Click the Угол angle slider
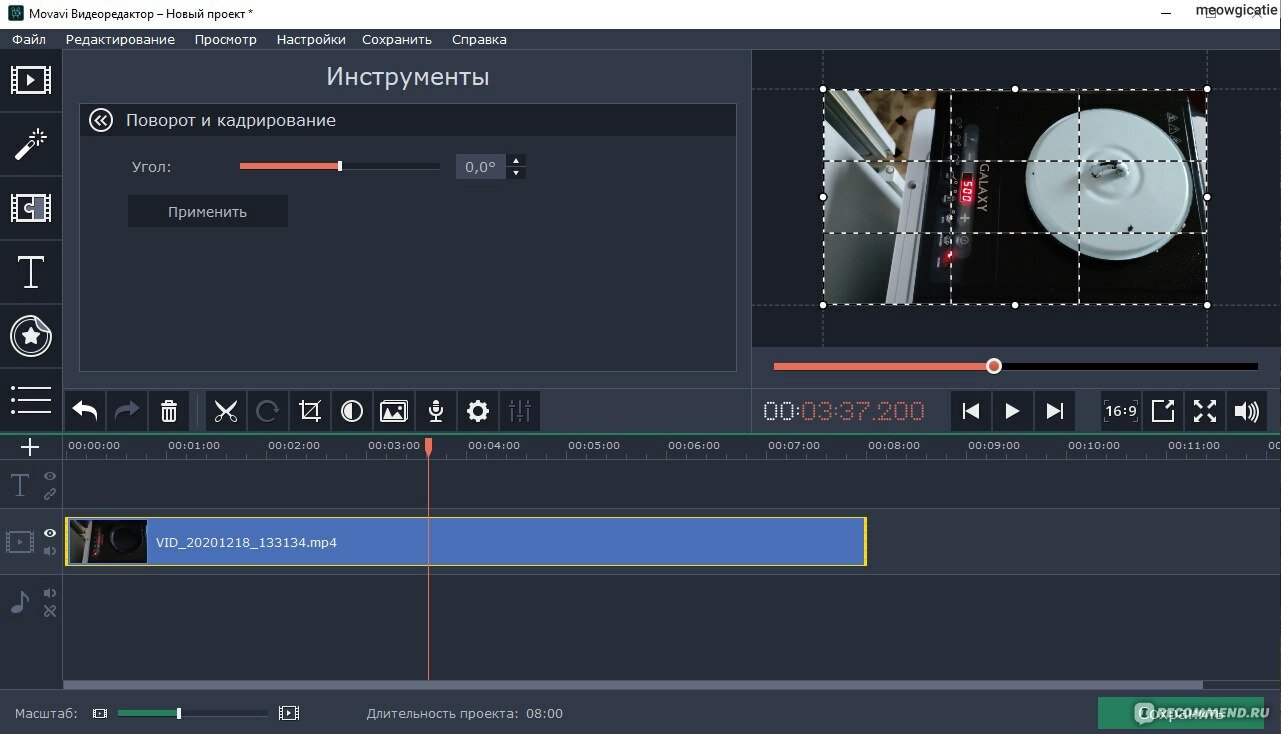Screen dimensions: 1281x734 point(340,166)
